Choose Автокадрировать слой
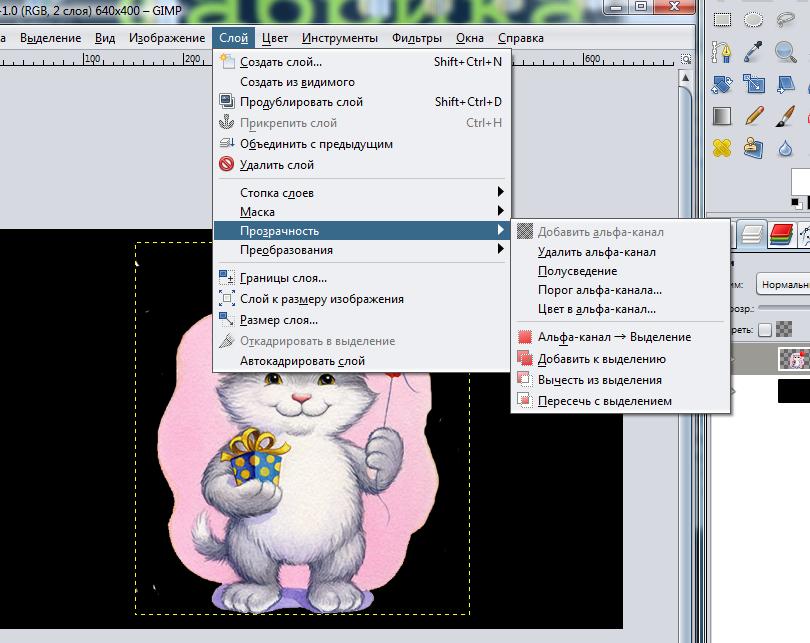 pyautogui.click(x=362, y=361)
